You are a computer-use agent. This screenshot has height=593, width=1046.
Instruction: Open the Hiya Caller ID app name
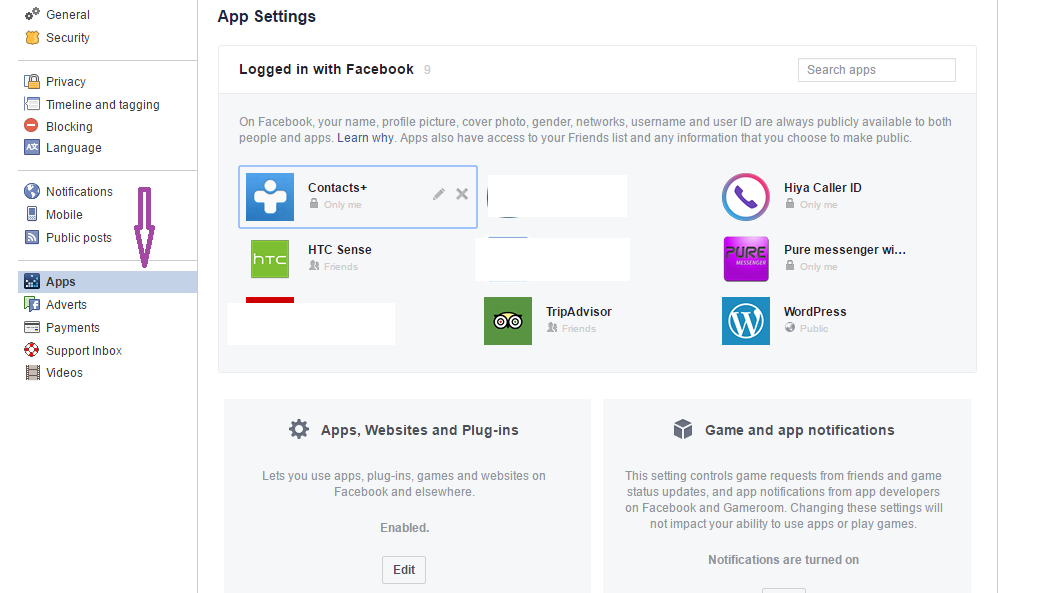click(823, 188)
